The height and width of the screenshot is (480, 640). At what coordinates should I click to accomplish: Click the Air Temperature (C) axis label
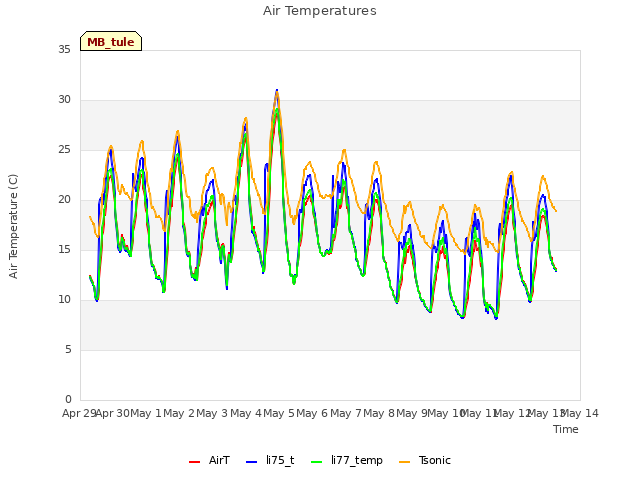coord(13,226)
